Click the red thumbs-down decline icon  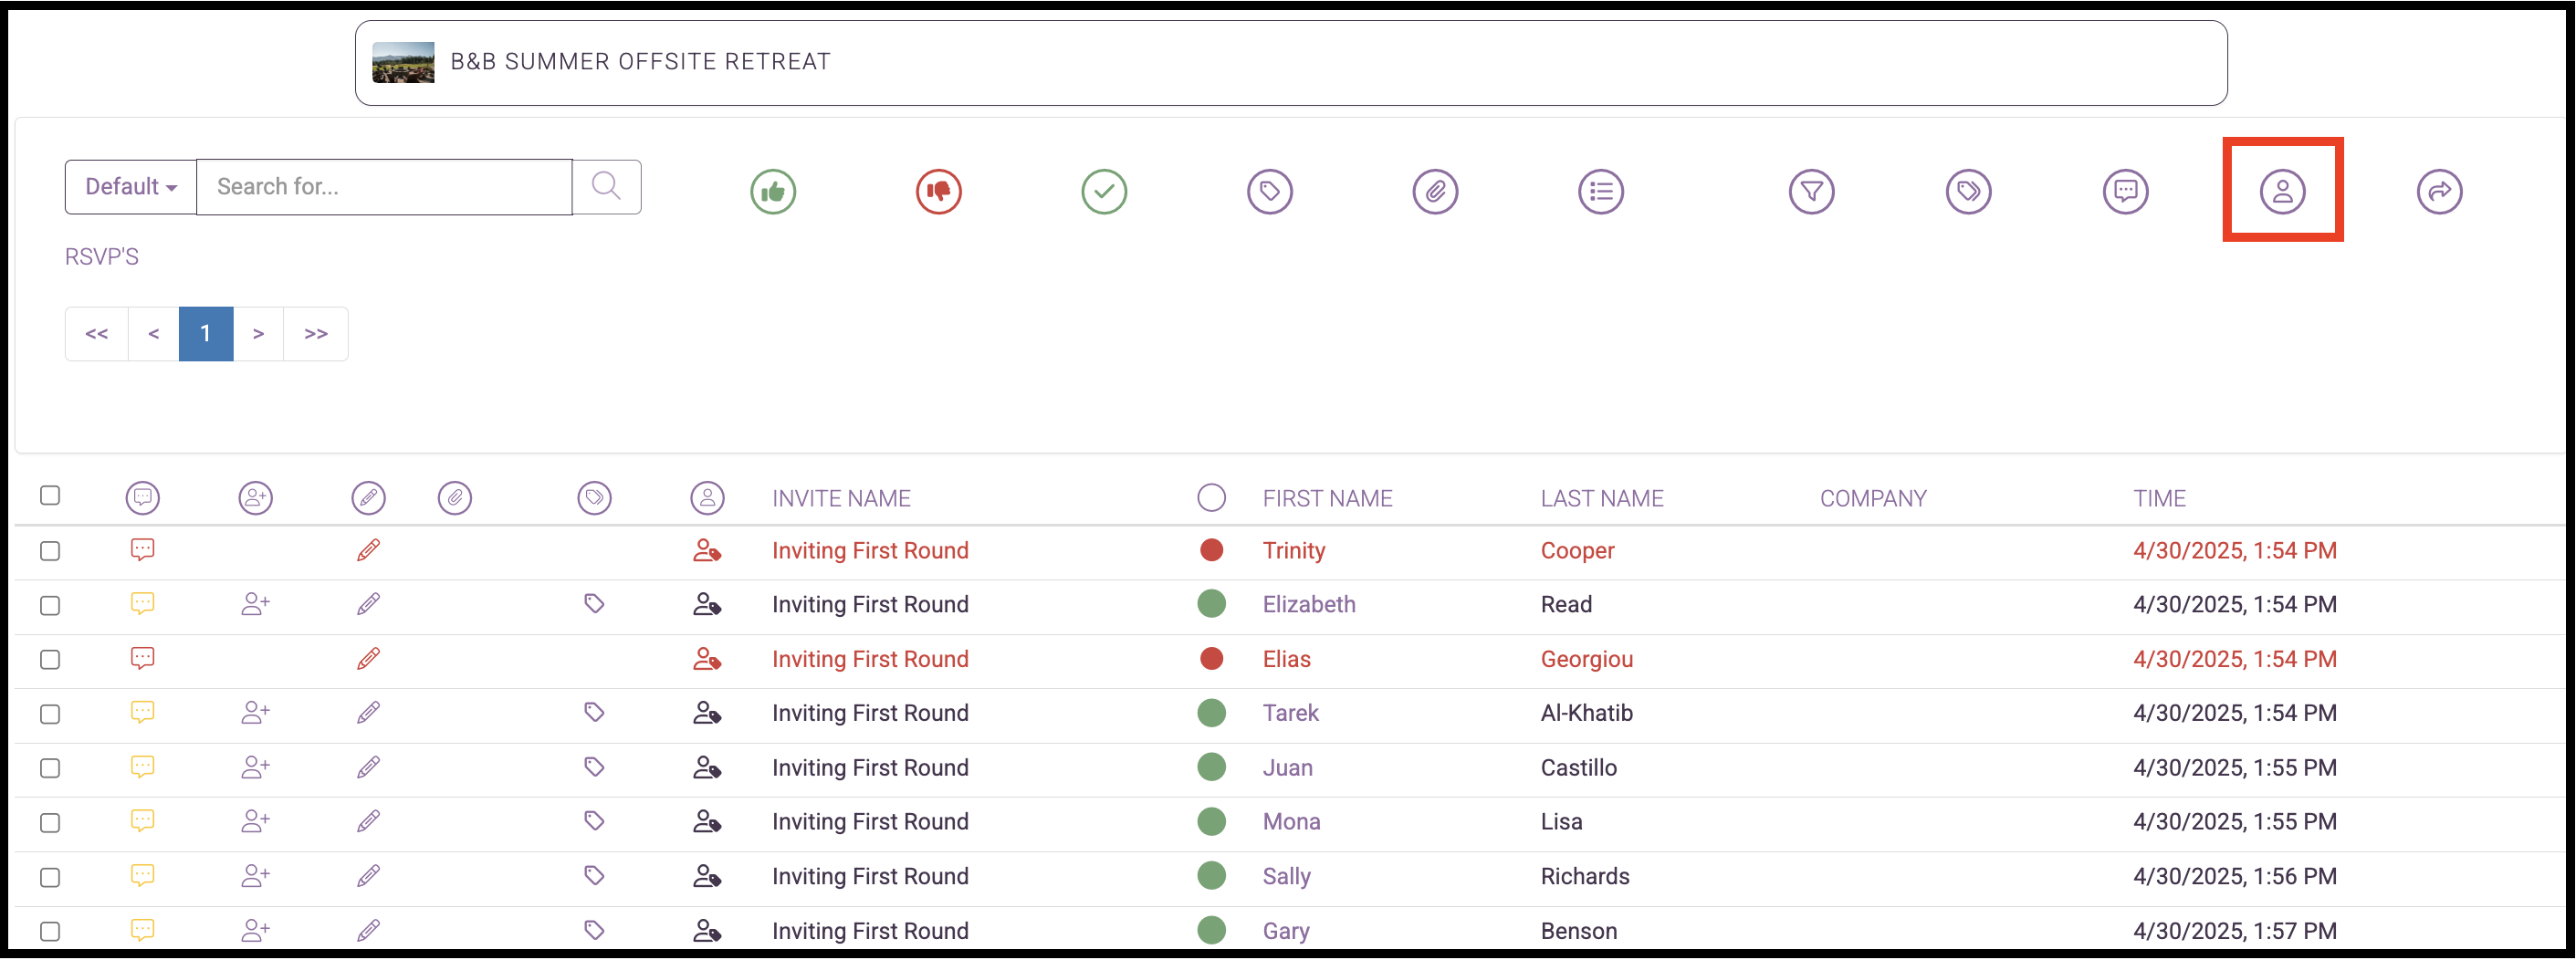[x=938, y=191]
